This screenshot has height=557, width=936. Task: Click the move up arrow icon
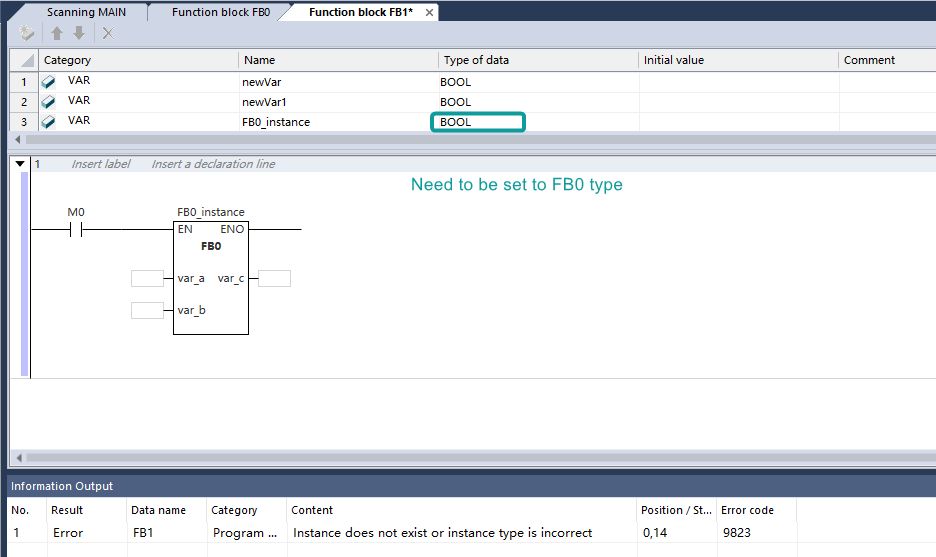coord(57,33)
